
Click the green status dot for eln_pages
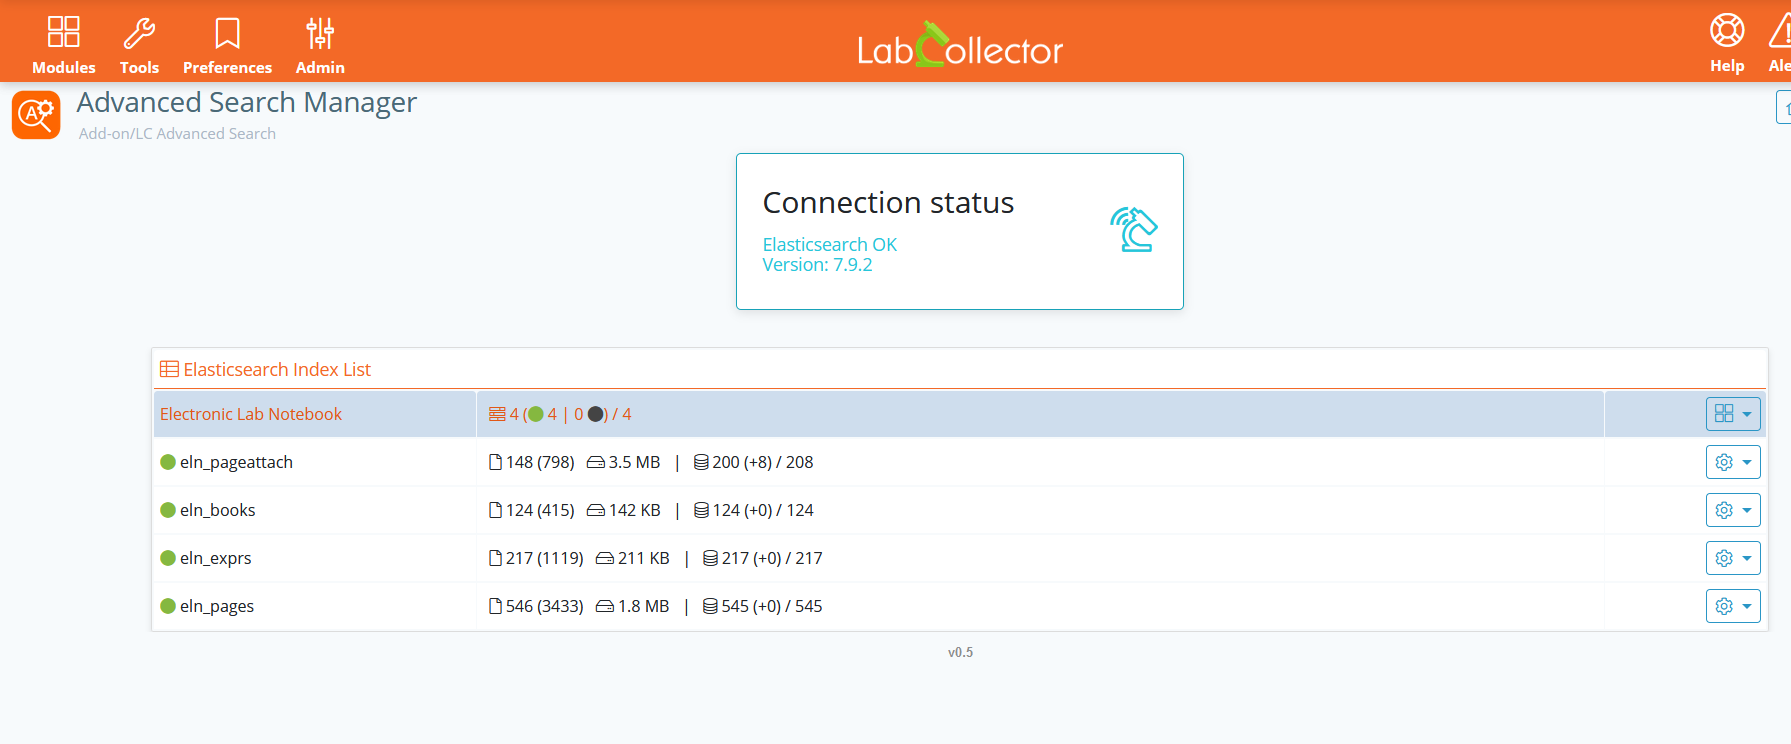click(x=168, y=606)
